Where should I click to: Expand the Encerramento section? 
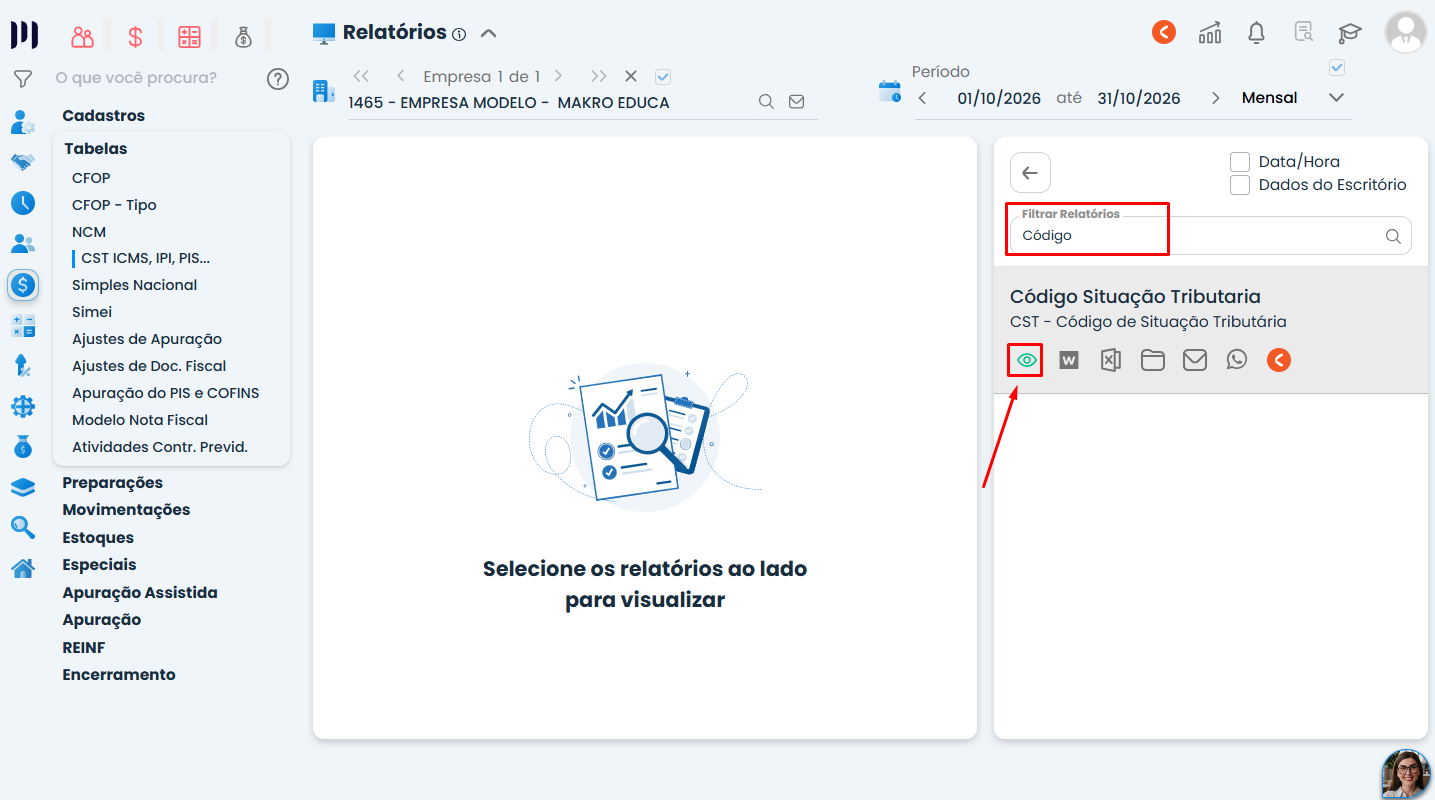tap(119, 675)
